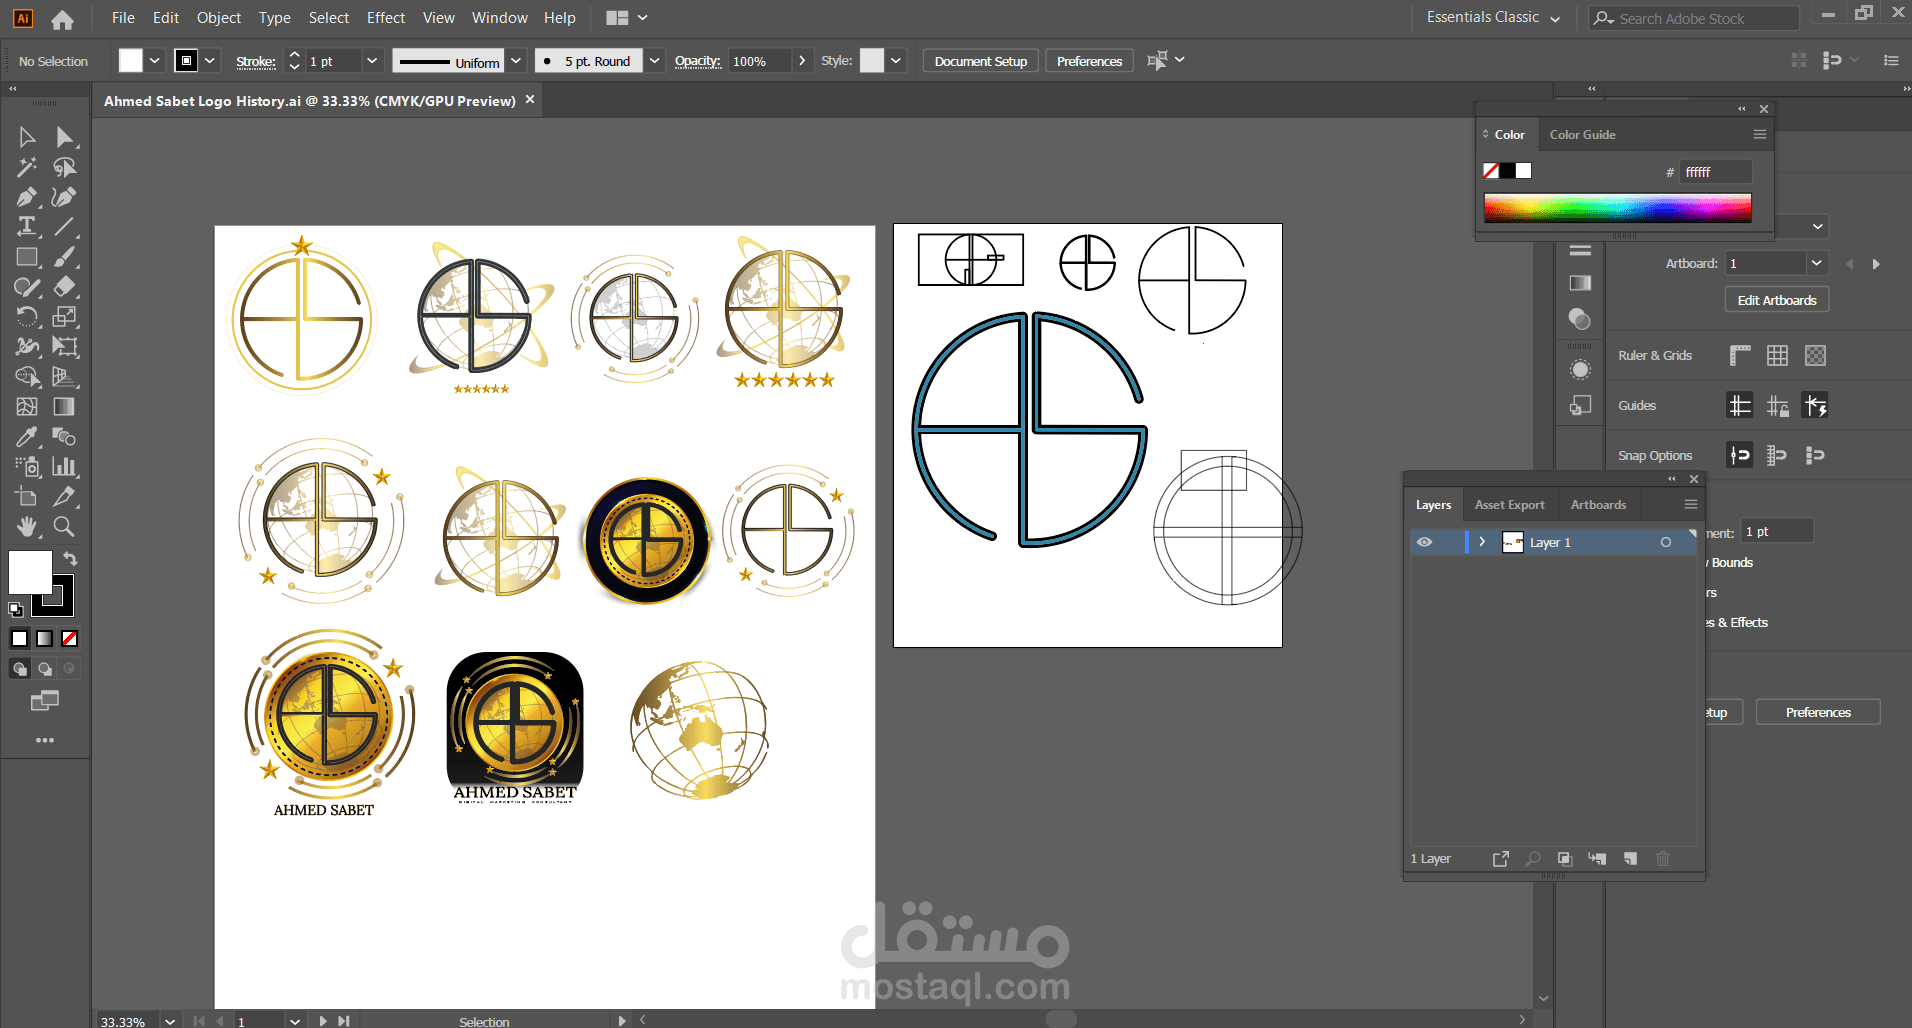Viewport: 1912px width, 1028px height.
Task: Click Preferences button in Properties panel
Action: click(x=1818, y=712)
